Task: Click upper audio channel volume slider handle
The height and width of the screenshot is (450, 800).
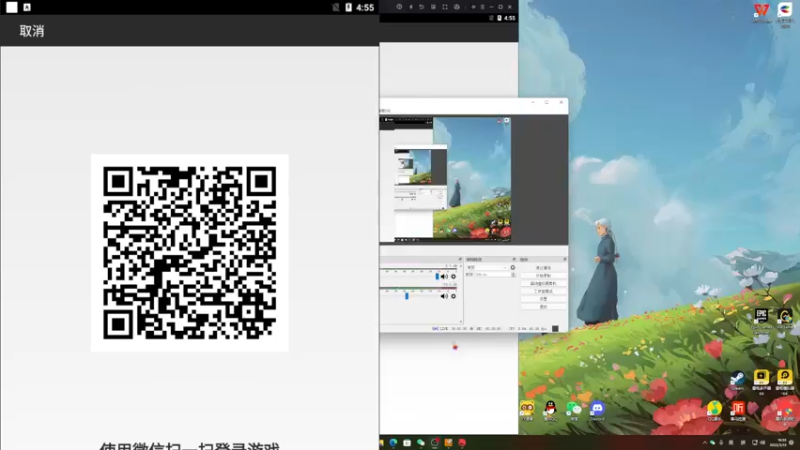Action: click(437, 277)
